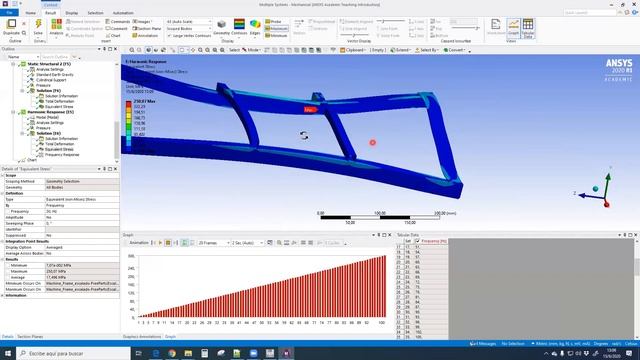Click the Frequency value field in Details
Image resolution: width=640 pixels, height=360 pixels.
[82, 211]
